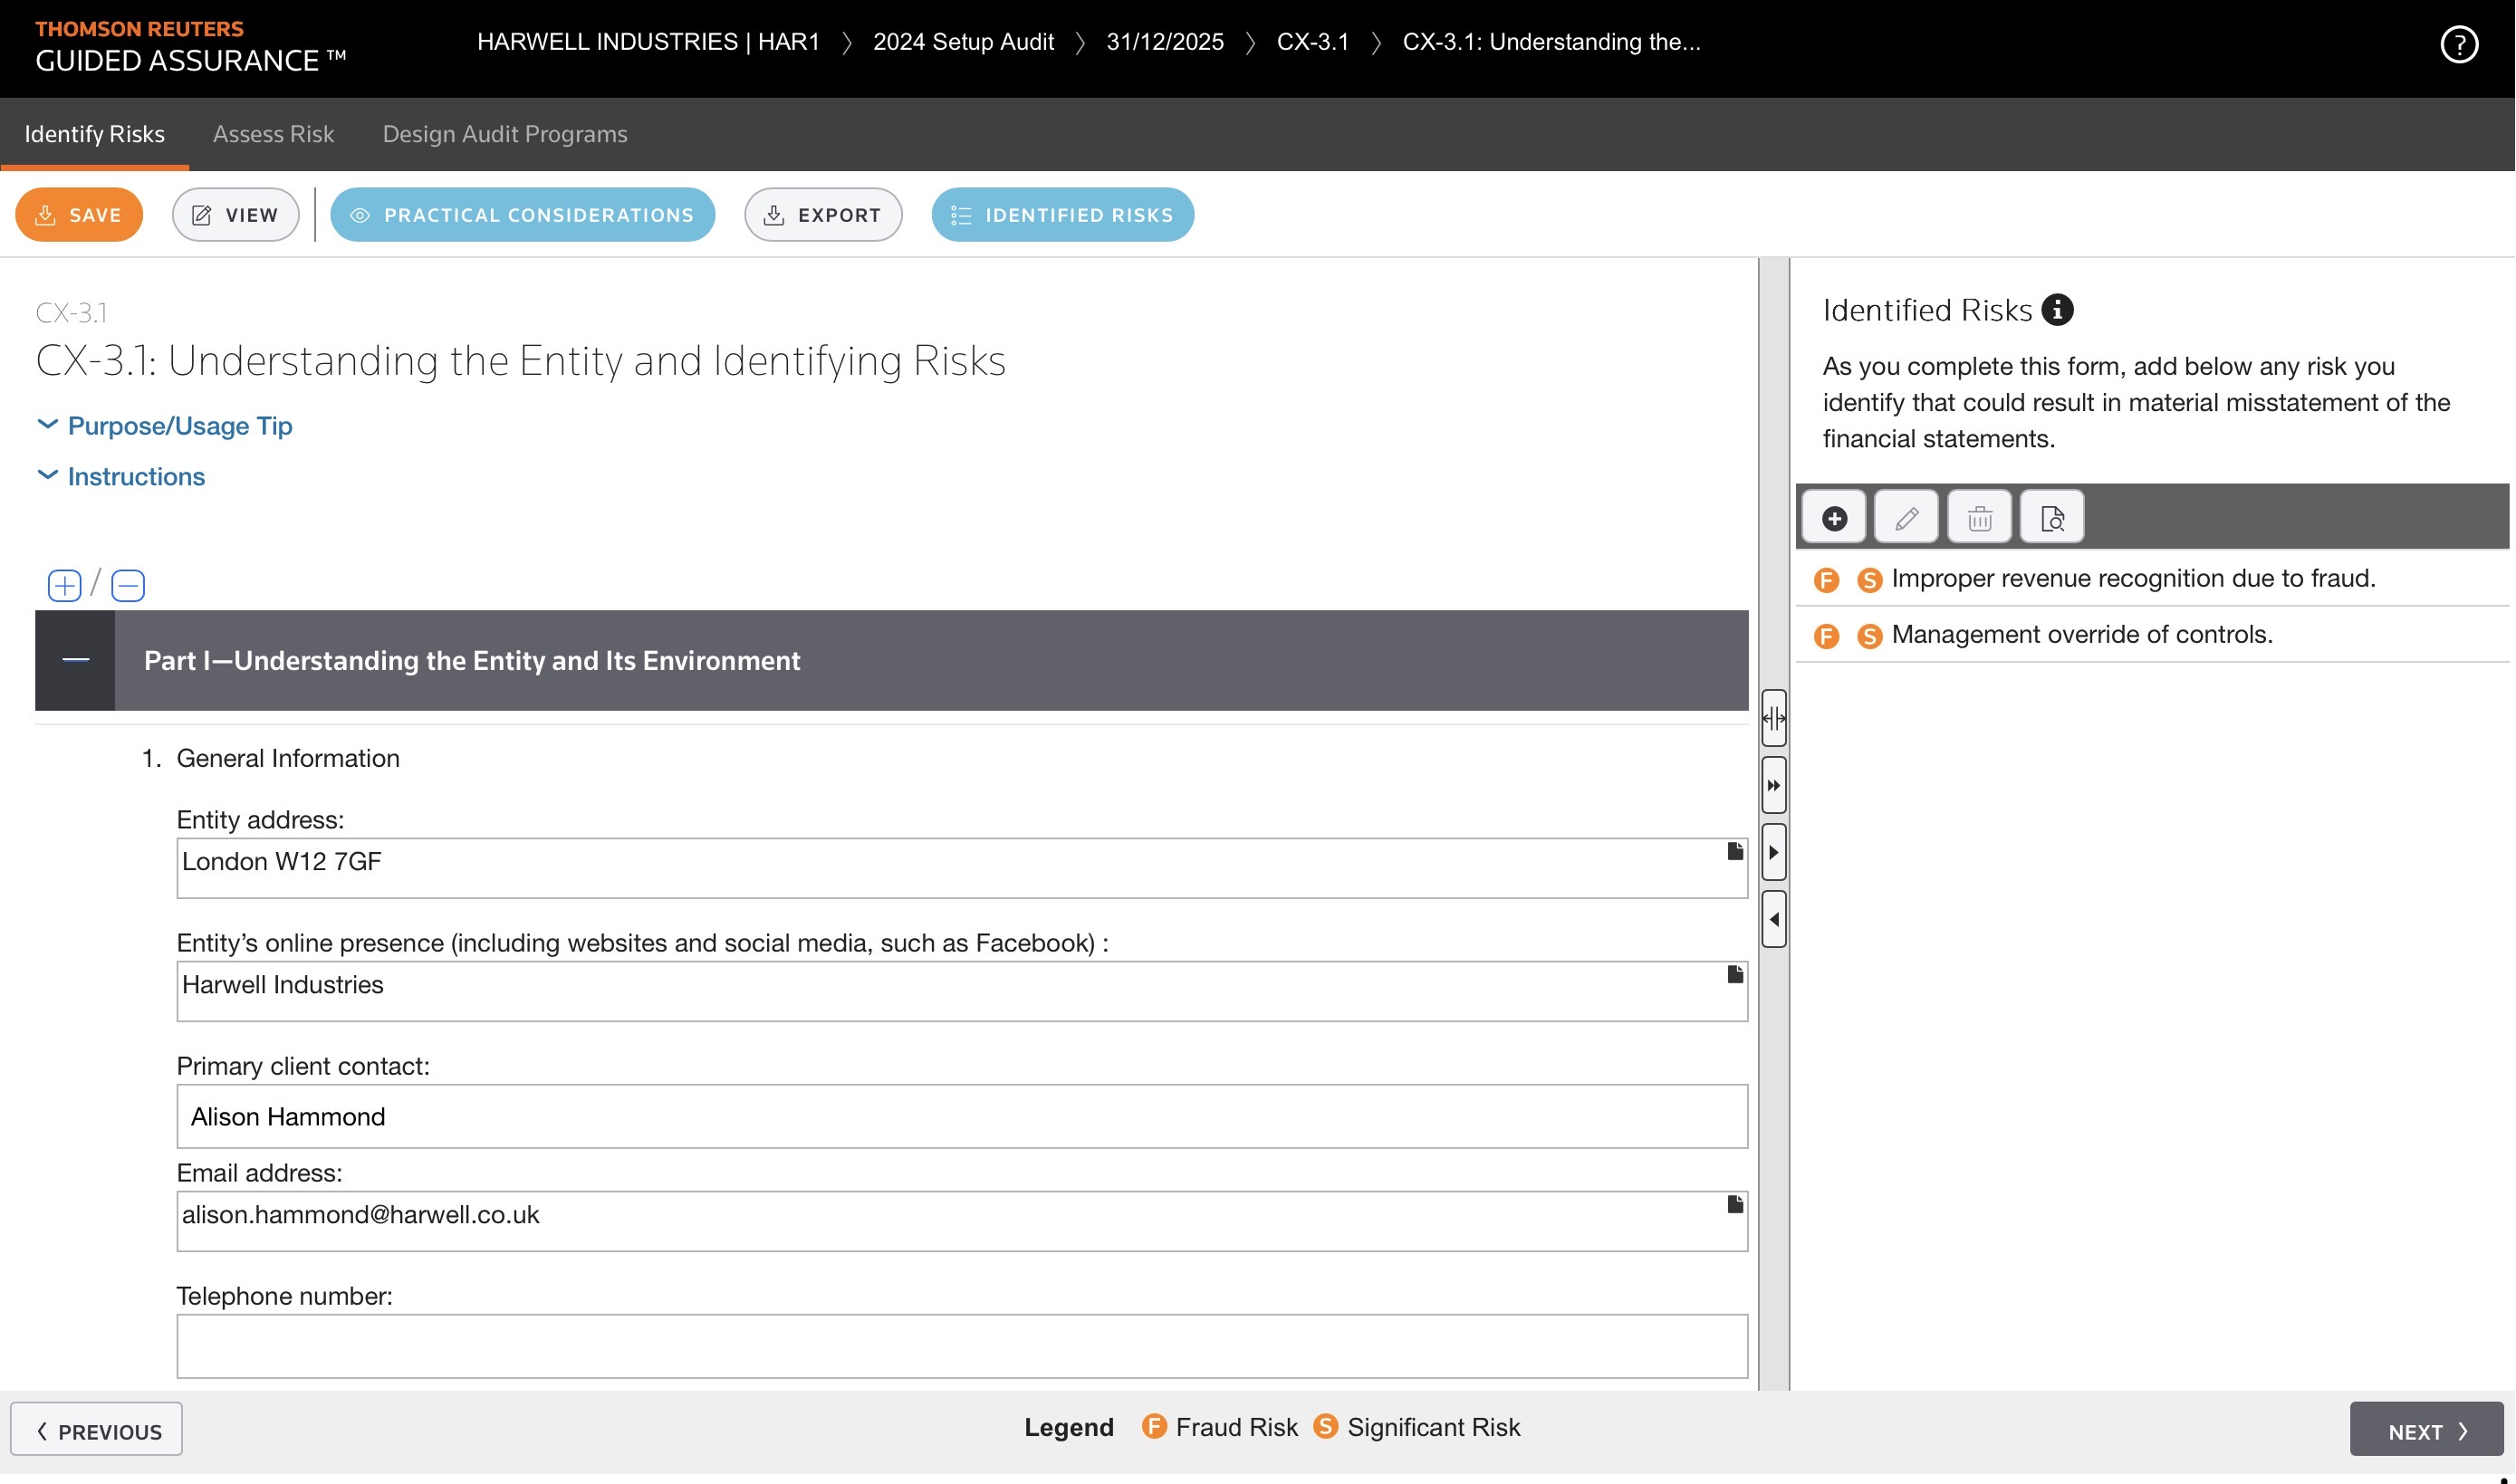The width and height of the screenshot is (2516, 1484).
Task: Open the help question mark icon
Action: (x=2459, y=44)
